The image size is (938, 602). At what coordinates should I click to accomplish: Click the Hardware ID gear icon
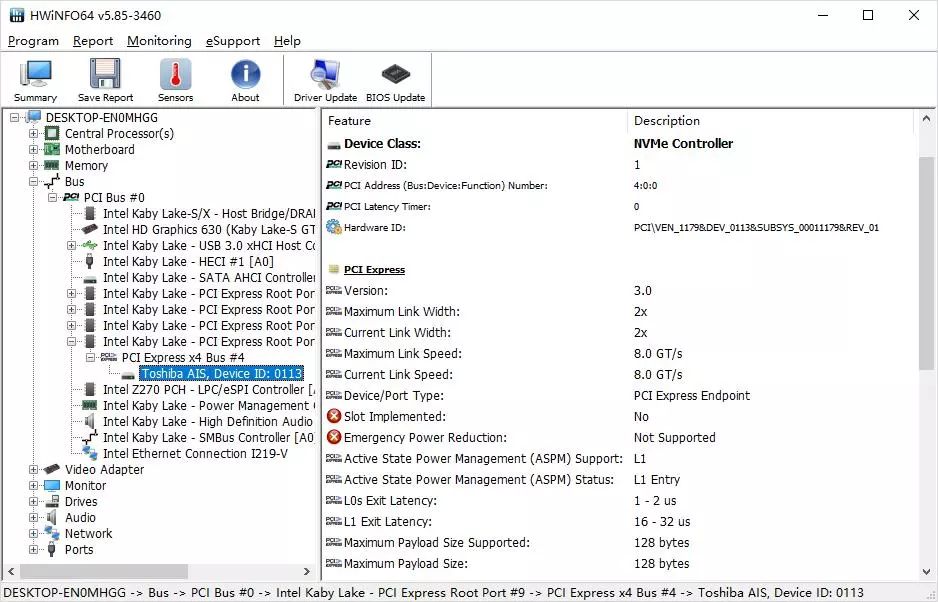point(333,227)
